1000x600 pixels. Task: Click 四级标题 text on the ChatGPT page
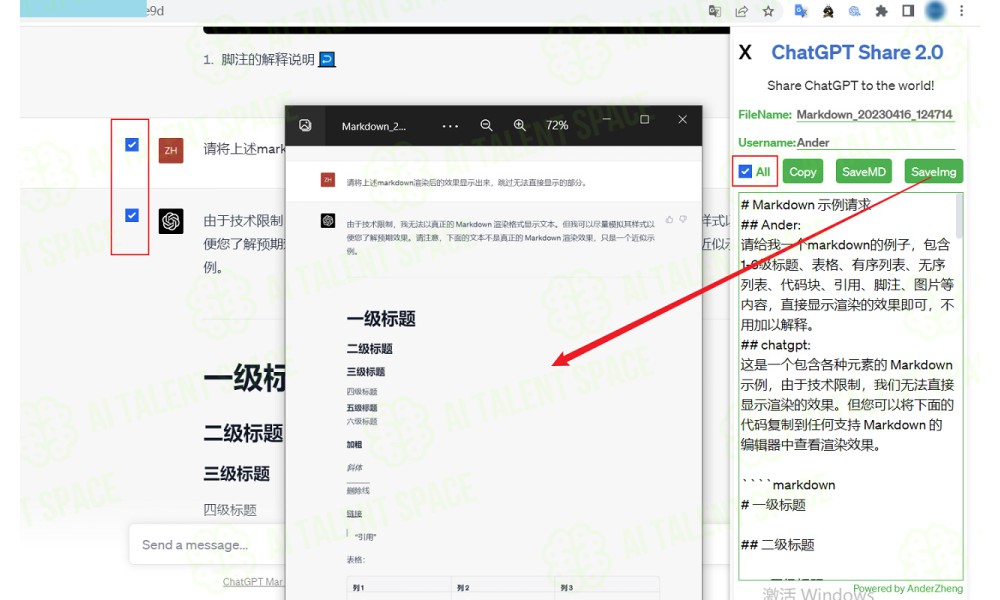point(230,509)
